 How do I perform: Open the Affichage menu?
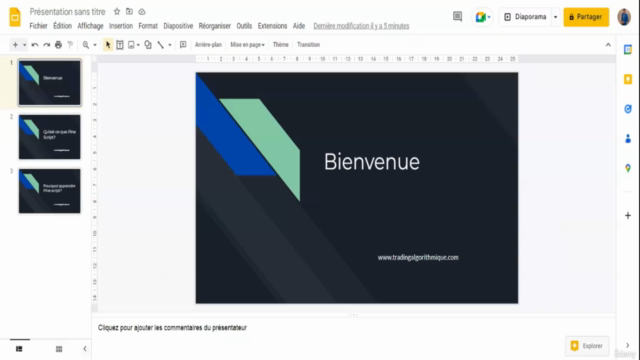click(x=90, y=26)
